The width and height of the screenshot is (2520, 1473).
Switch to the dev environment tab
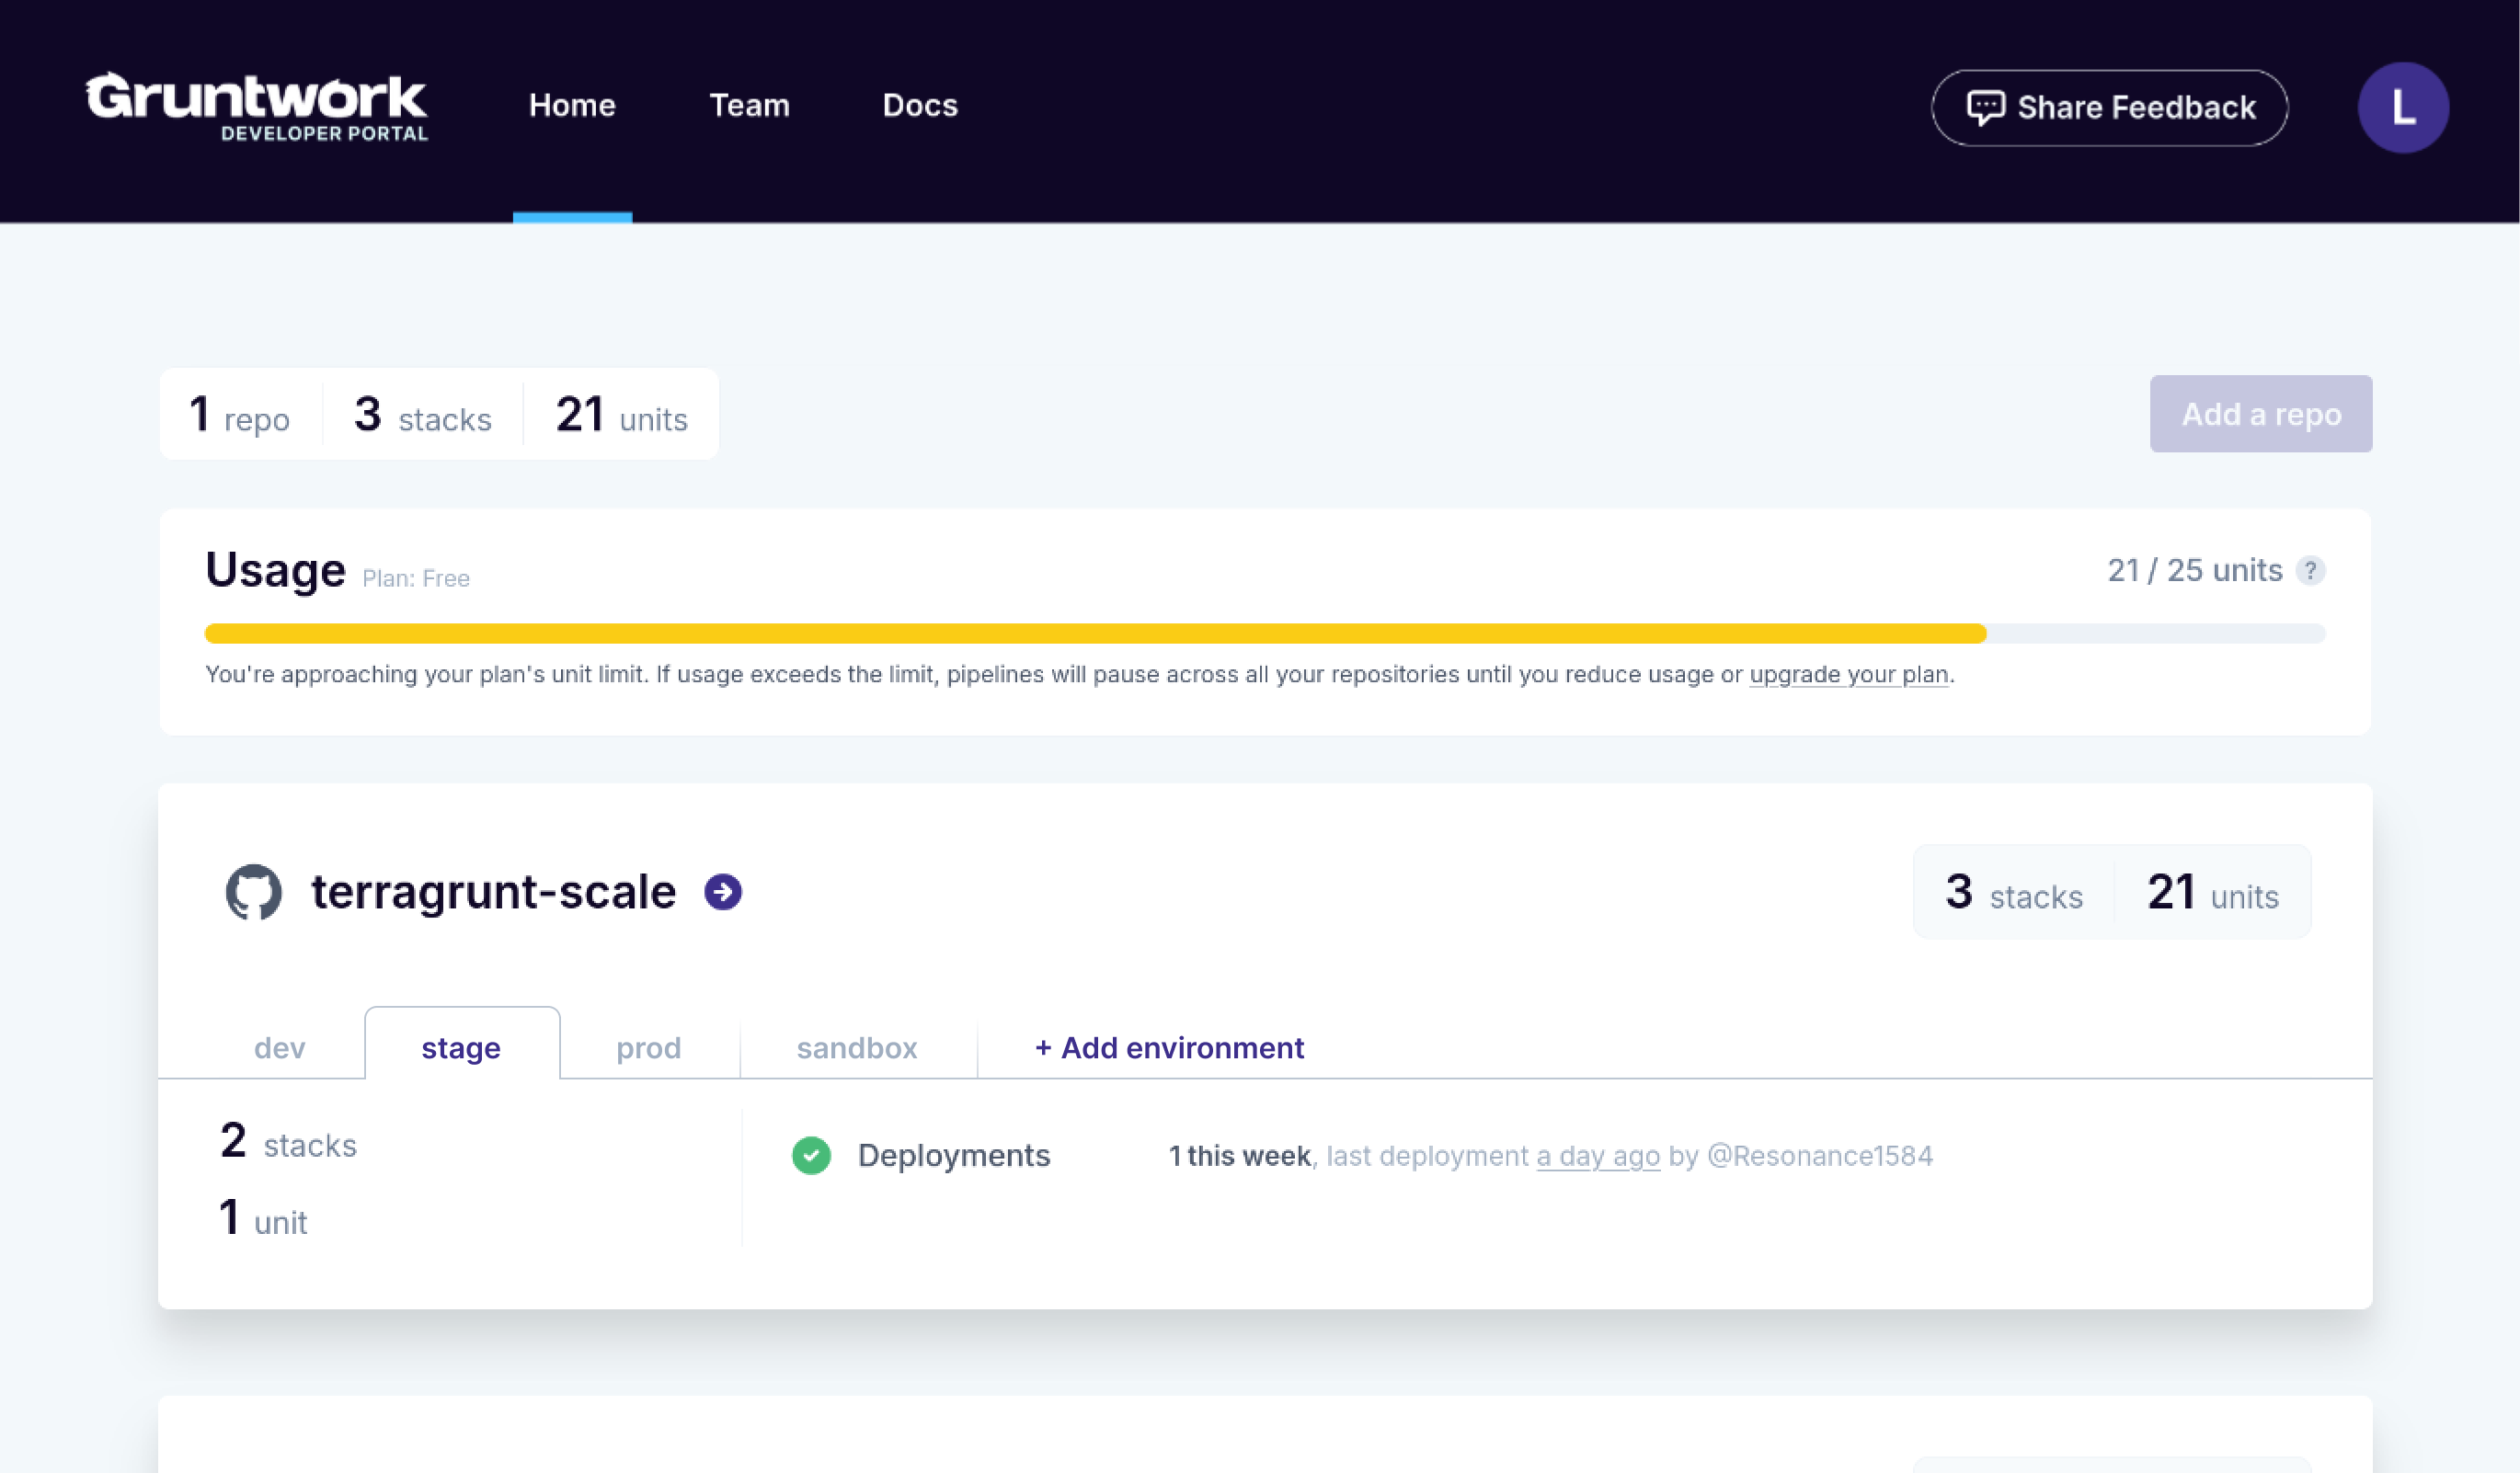[x=279, y=1047]
